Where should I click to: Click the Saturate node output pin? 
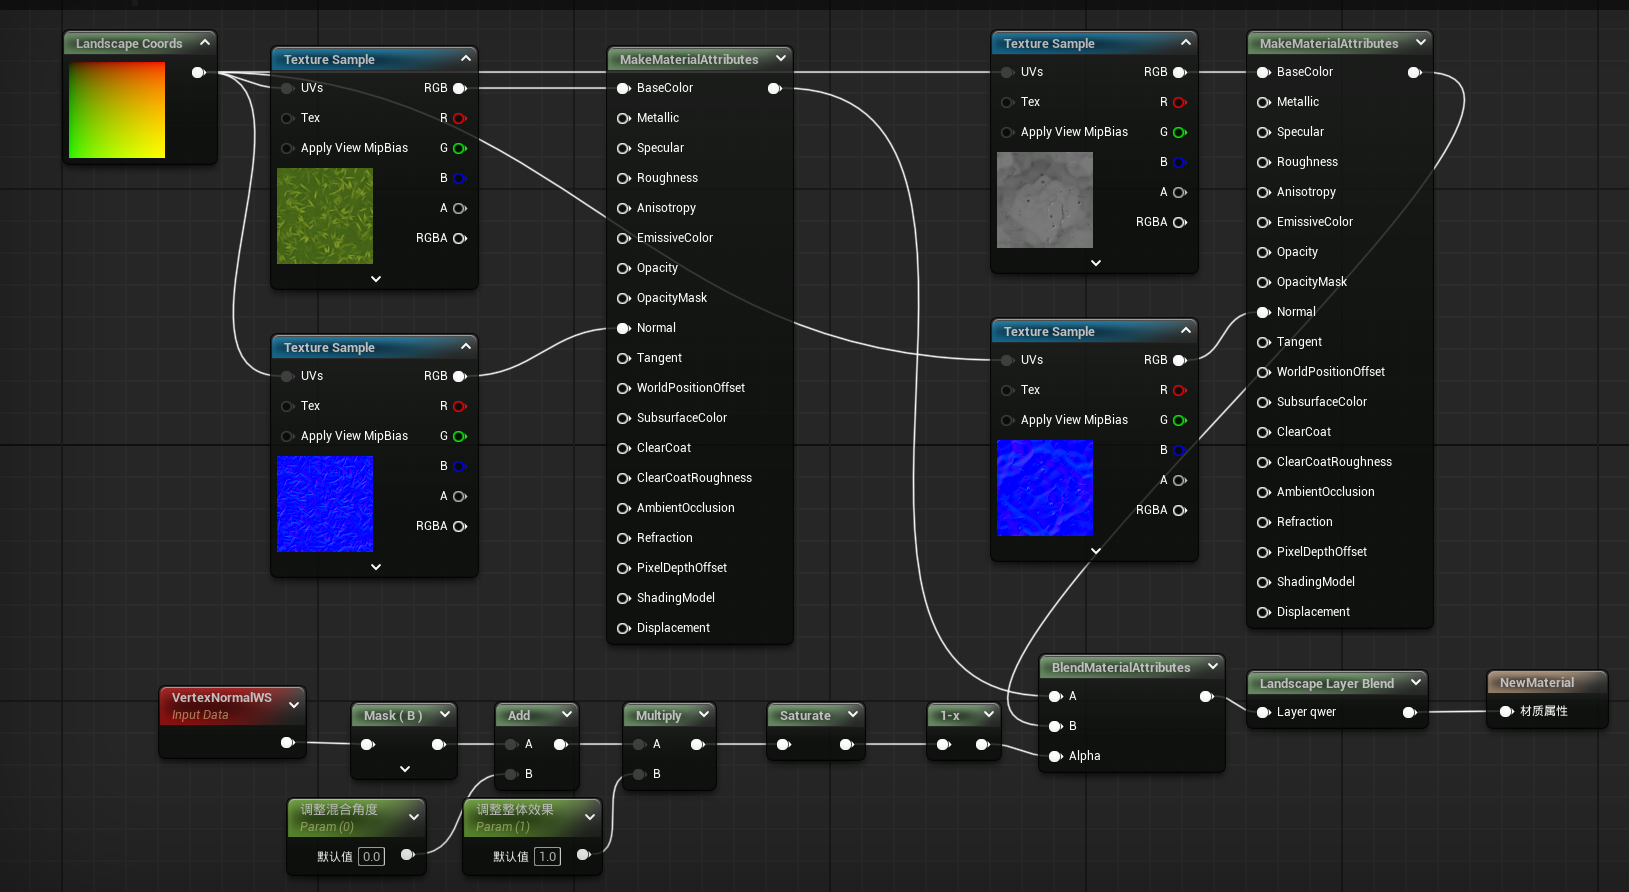[846, 744]
